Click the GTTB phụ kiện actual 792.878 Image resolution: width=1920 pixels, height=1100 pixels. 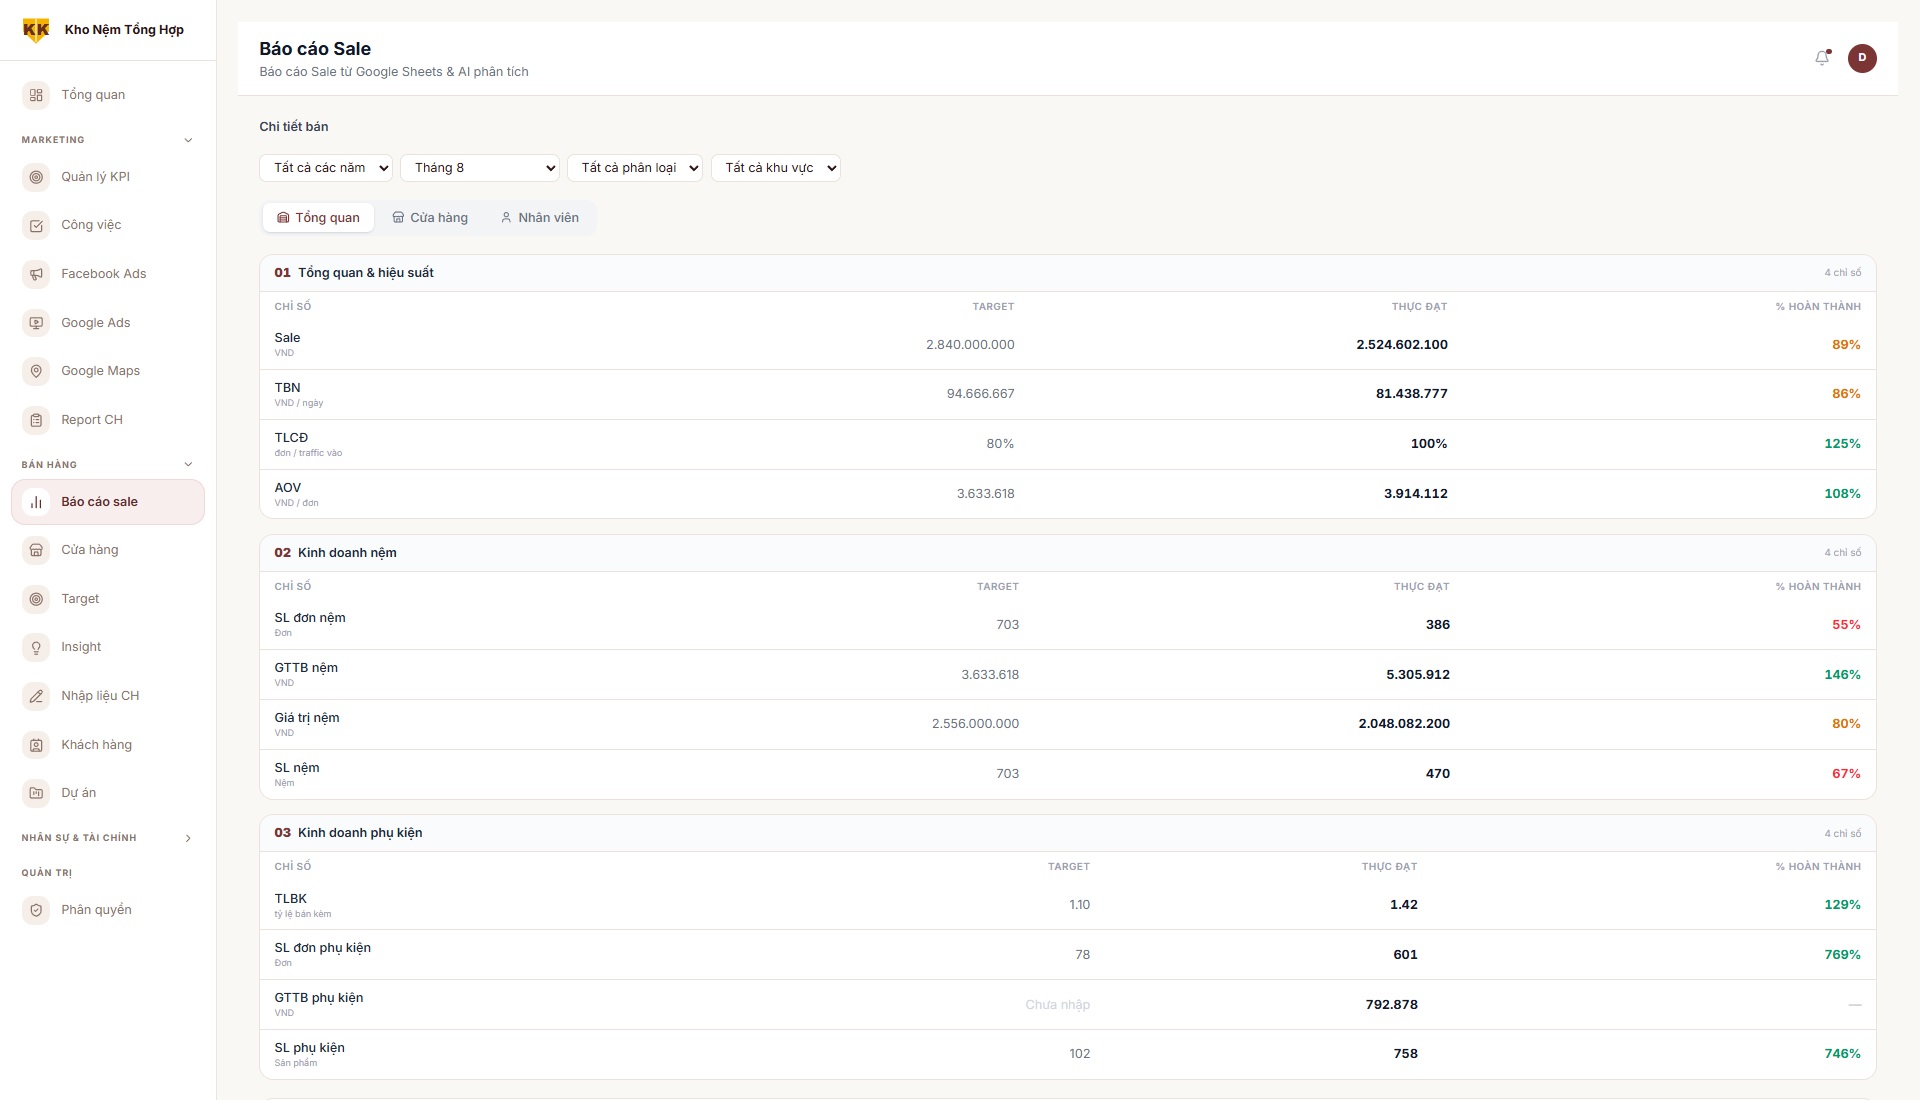(x=1391, y=1005)
